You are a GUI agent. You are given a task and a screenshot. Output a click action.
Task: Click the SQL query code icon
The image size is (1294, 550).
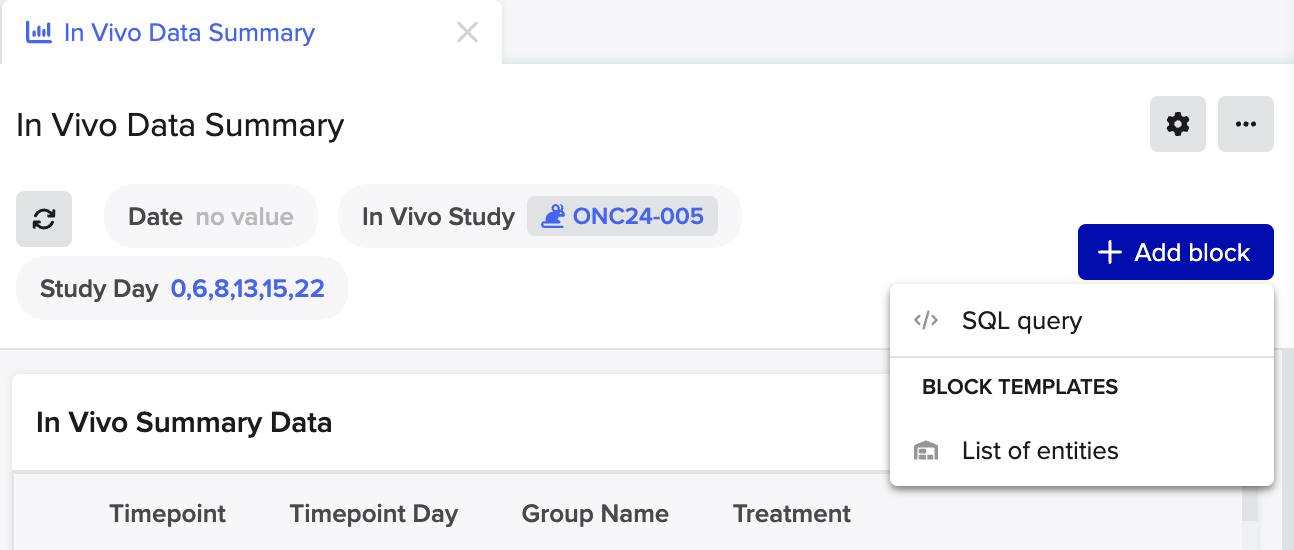926,320
